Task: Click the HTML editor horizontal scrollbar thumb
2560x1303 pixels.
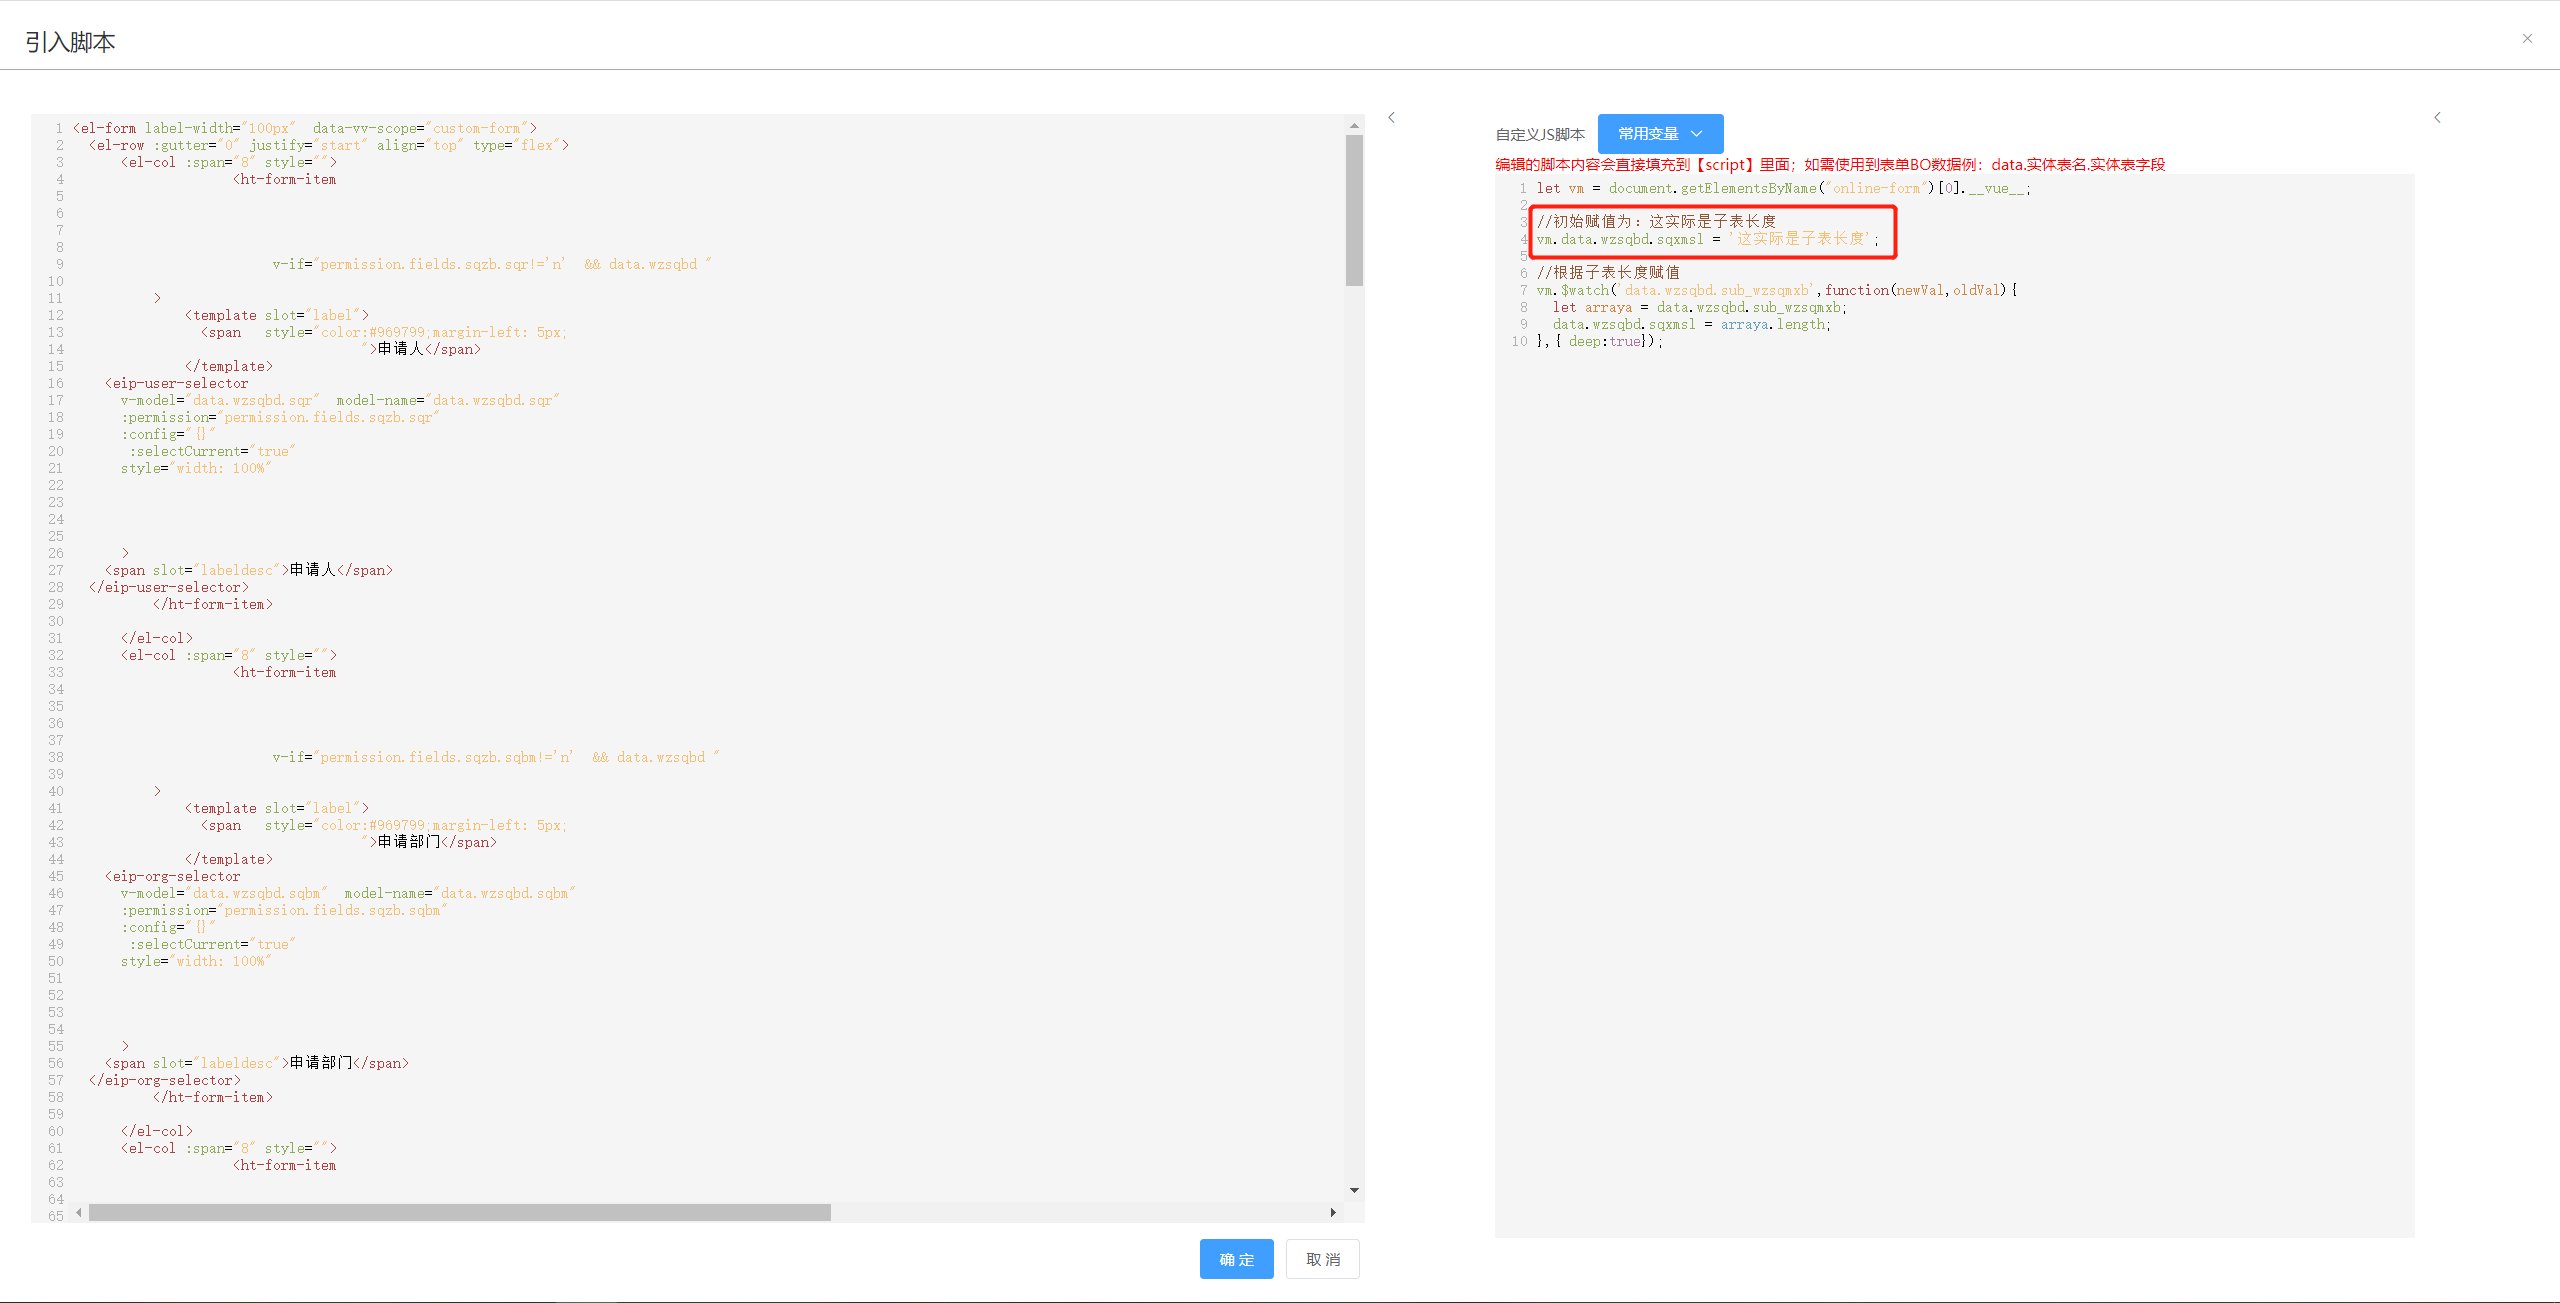Action: click(x=460, y=1212)
